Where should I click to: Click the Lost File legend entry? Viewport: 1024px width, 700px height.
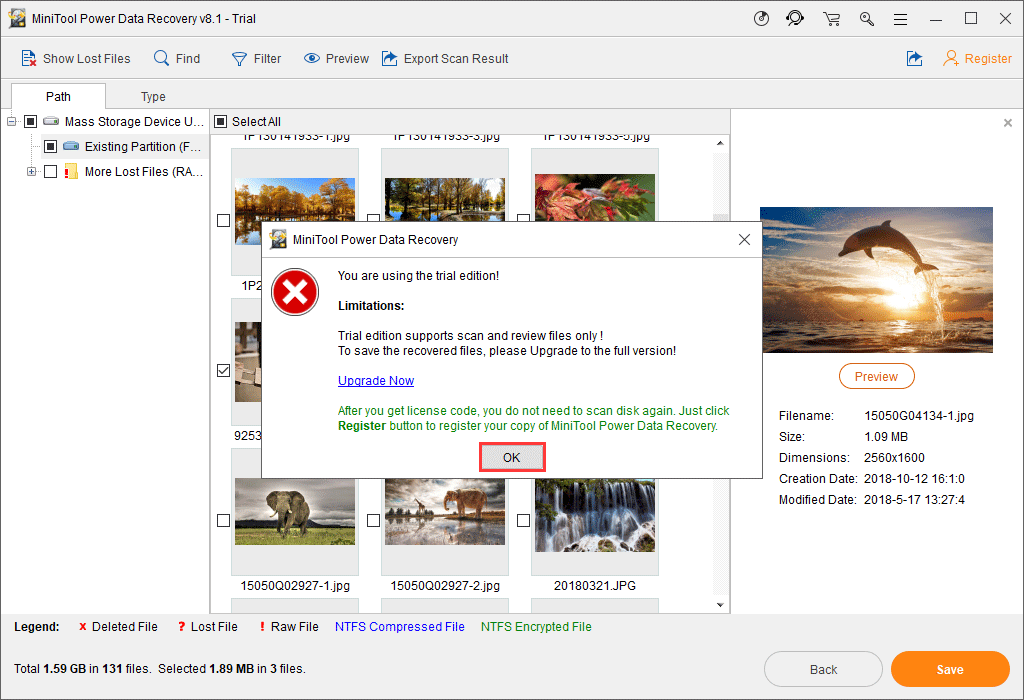[208, 627]
